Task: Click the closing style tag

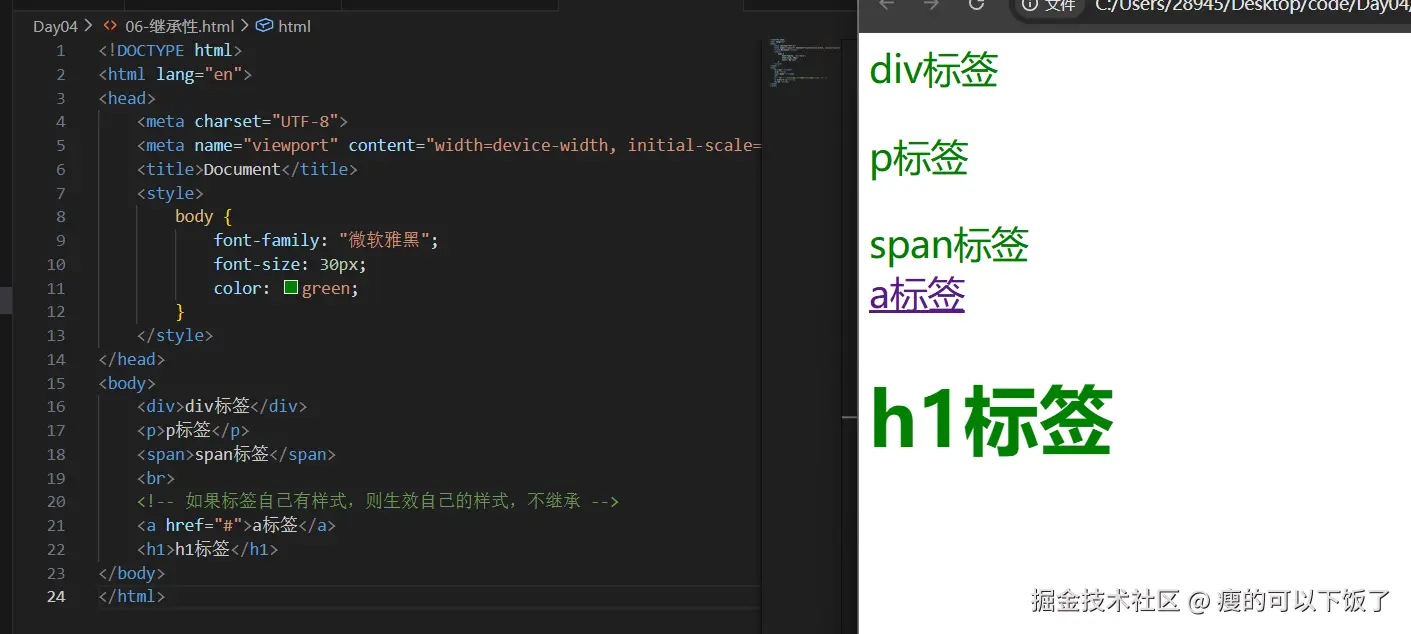Action: click(x=175, y=335)
